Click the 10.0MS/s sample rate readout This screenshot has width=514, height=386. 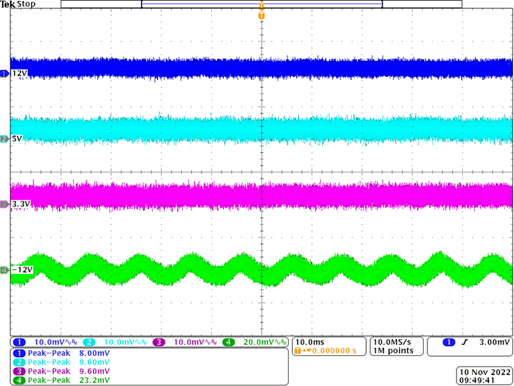(x=392, y=342)
